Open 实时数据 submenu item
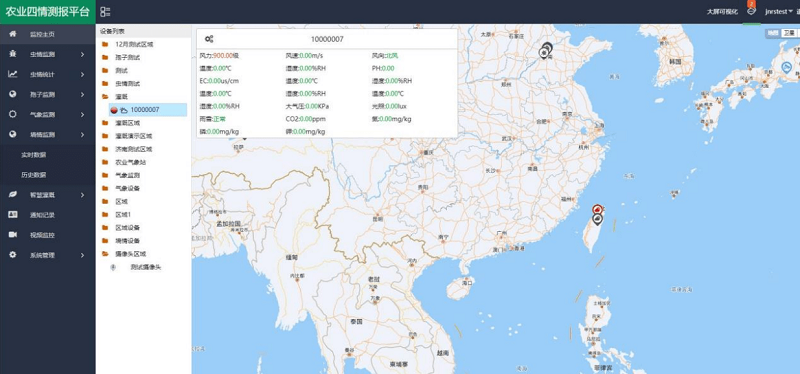 (34, 155)
